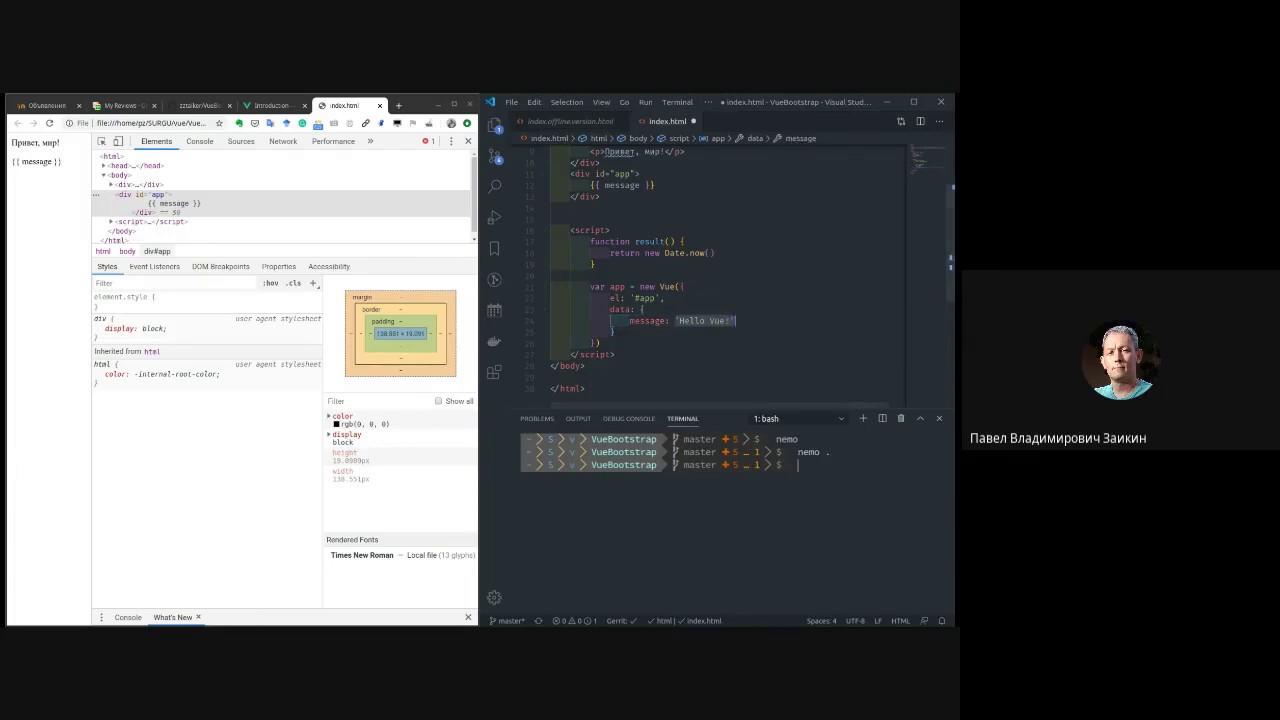Screen dimensions: 1280x720
Task: Open the Terminal menu in VS Code
Action: point(677,102)
